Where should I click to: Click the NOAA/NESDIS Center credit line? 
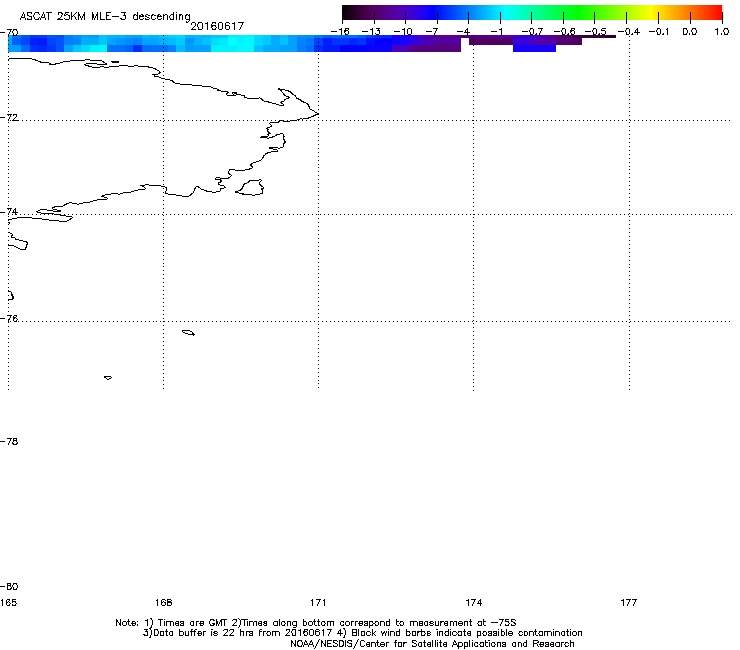click(x=432, y=644)
